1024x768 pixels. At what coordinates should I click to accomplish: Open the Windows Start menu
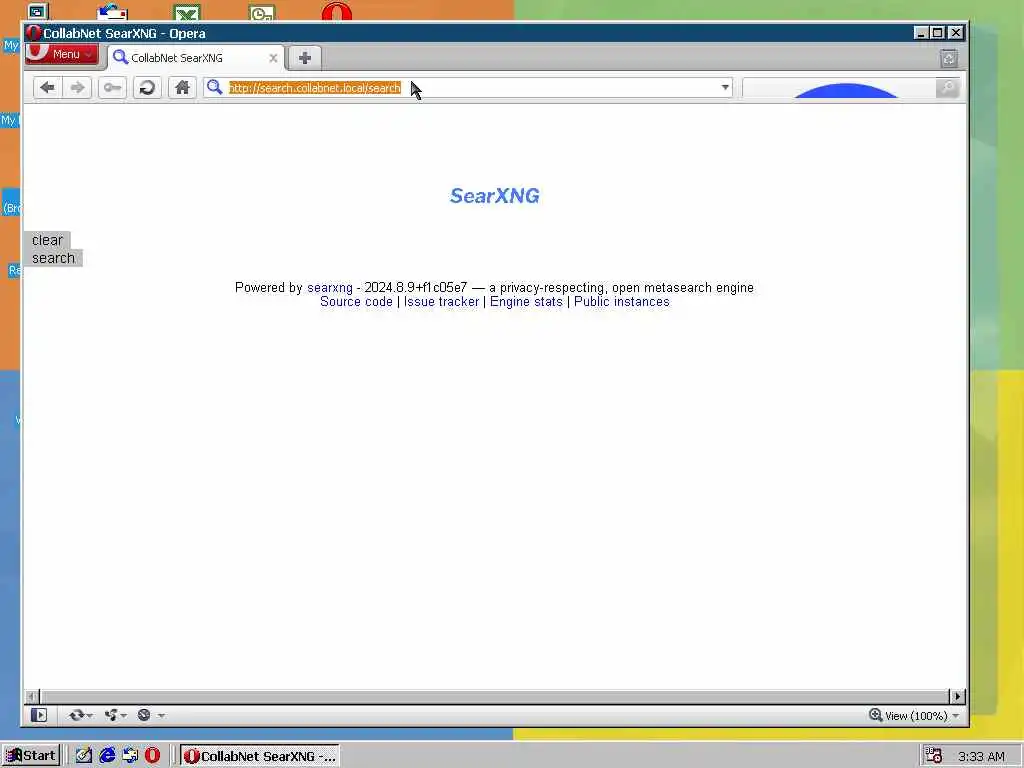(31, 756)
